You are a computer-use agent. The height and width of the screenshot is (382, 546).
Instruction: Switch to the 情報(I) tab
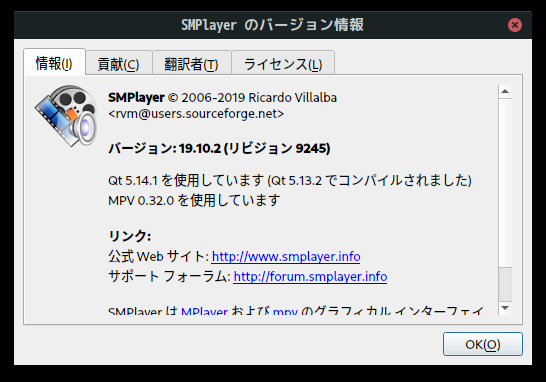pyautogui.click(x=54, y=62)
